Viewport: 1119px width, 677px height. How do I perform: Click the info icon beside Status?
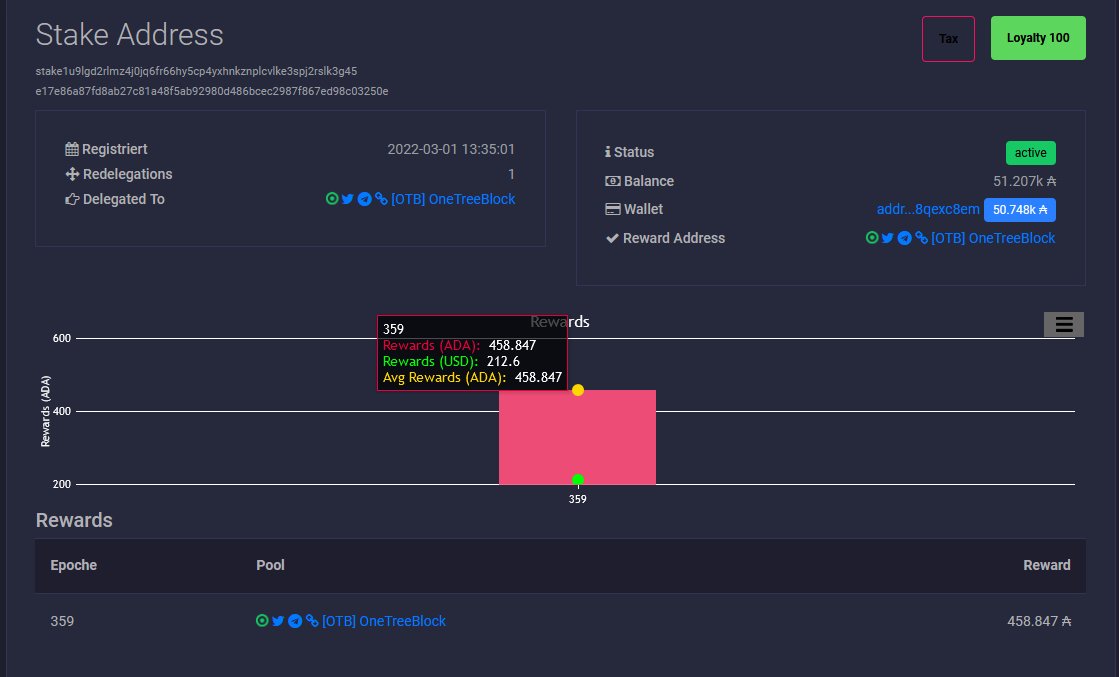(608, 152)
